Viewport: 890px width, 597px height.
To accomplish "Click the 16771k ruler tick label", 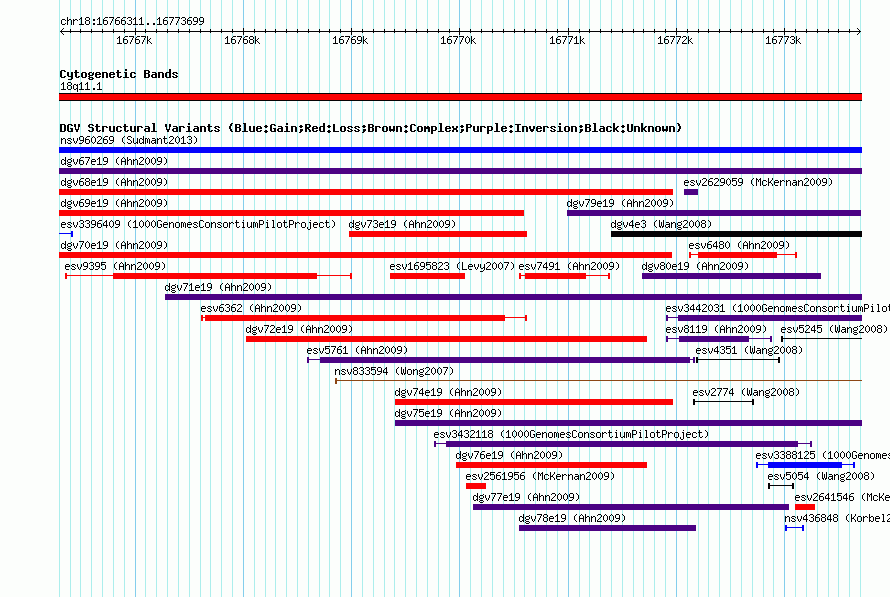I will (x=567, y=40).
